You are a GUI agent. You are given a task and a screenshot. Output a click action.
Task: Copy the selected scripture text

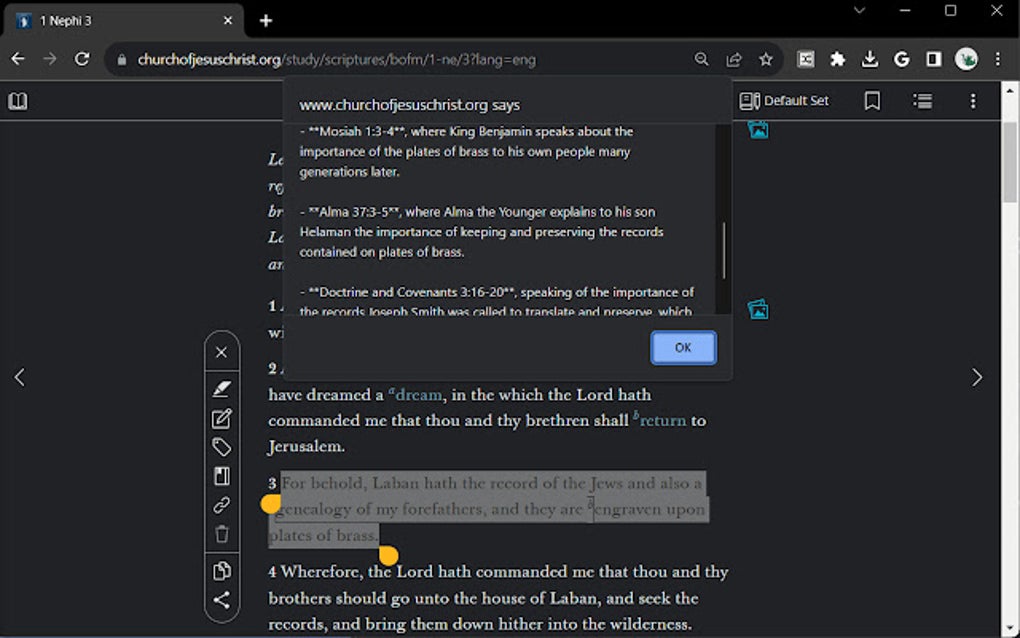(221, 570)
